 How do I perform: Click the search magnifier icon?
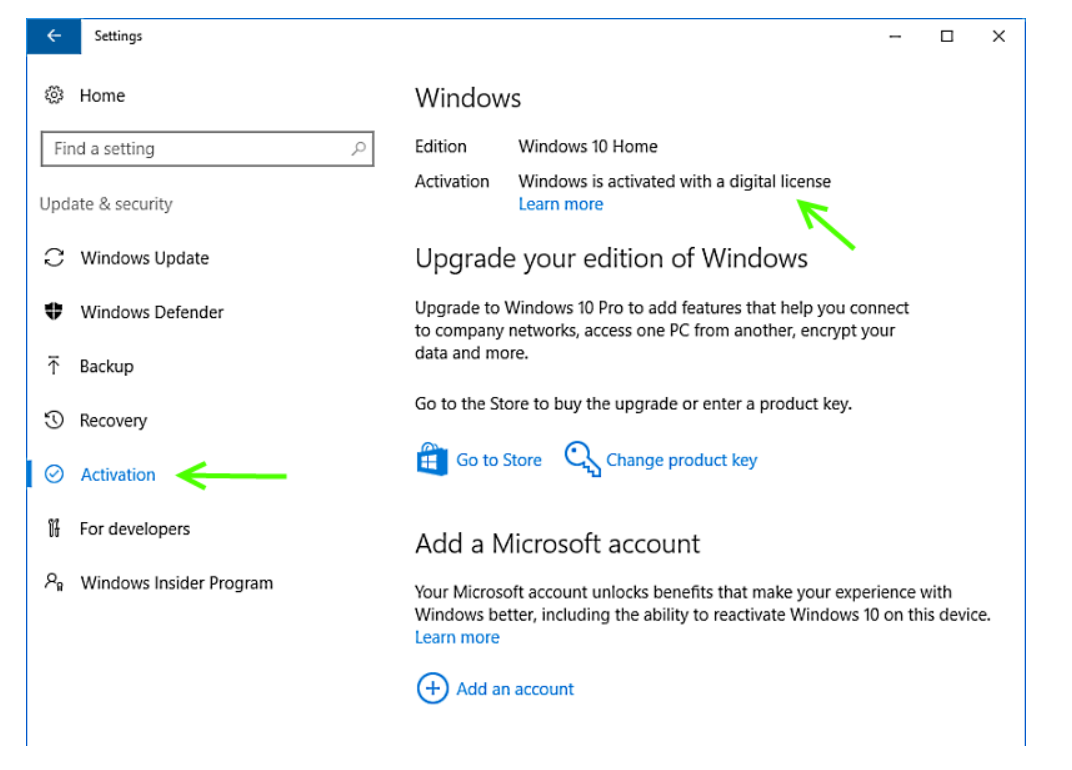pyautogui.click(x=358, y=149)
